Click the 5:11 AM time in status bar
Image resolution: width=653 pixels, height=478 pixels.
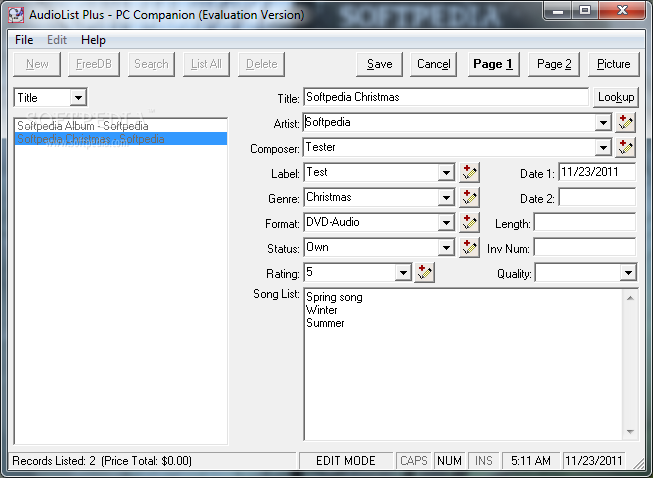click(x=531, y=461)
